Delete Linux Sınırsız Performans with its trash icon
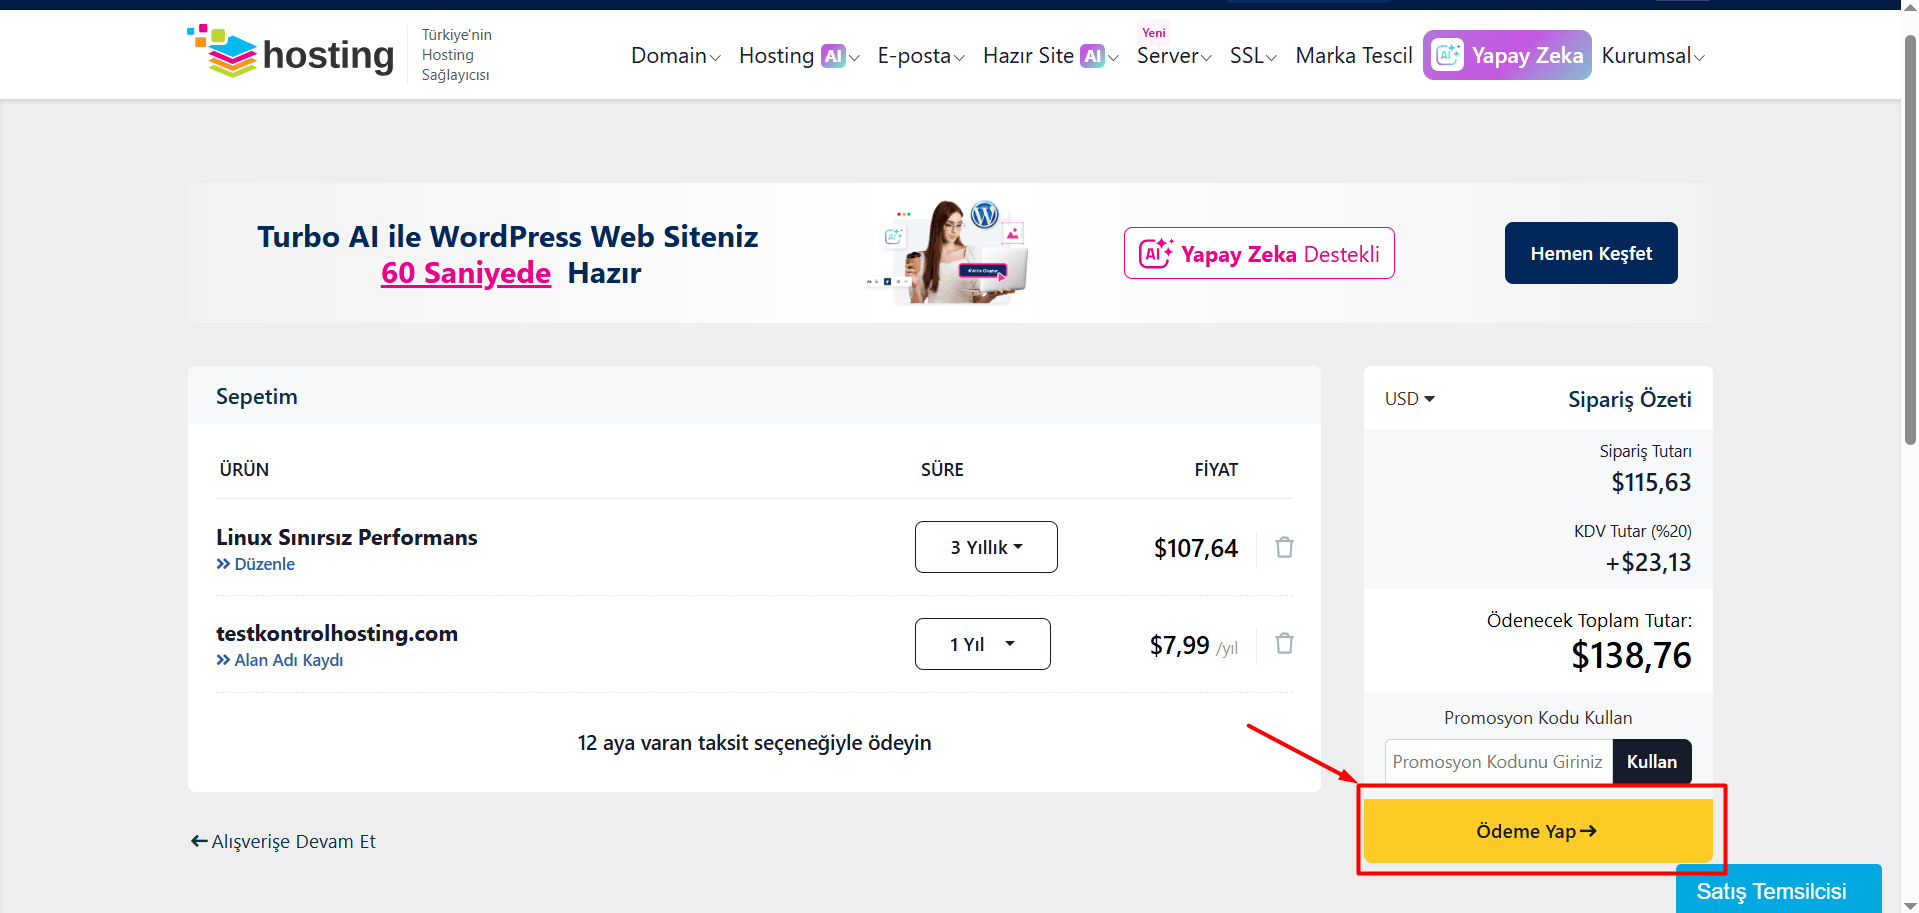Viewport: 1919px width, 913px height. pyautogui.click(x=1284, y=547)
